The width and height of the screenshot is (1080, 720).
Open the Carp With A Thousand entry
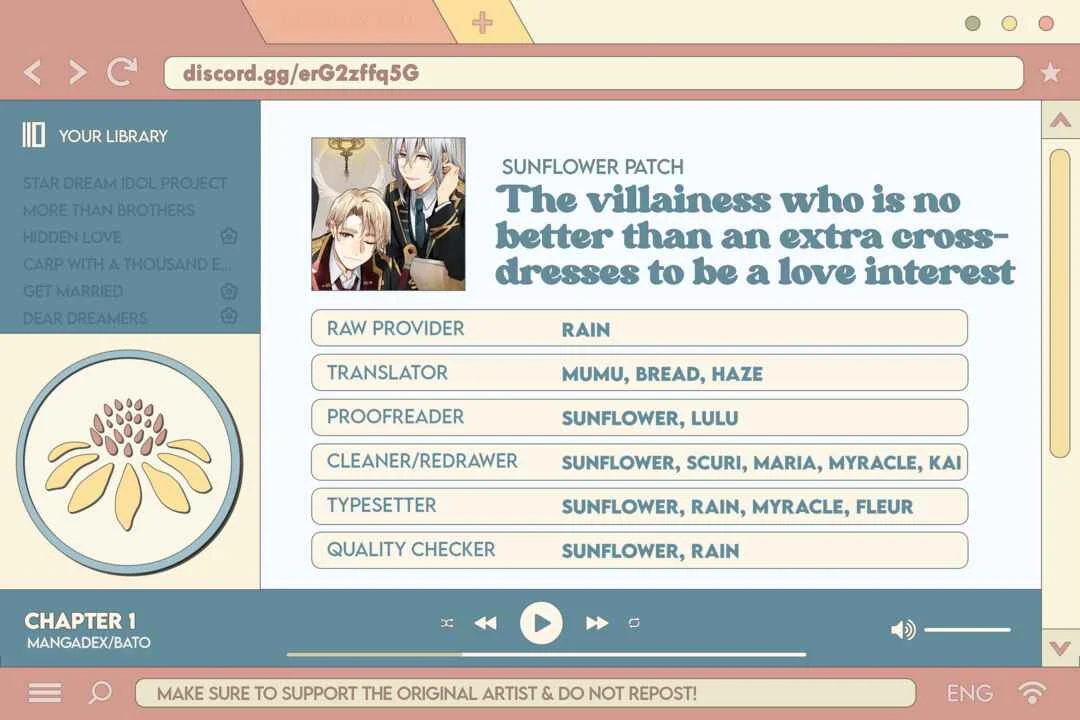127,264
